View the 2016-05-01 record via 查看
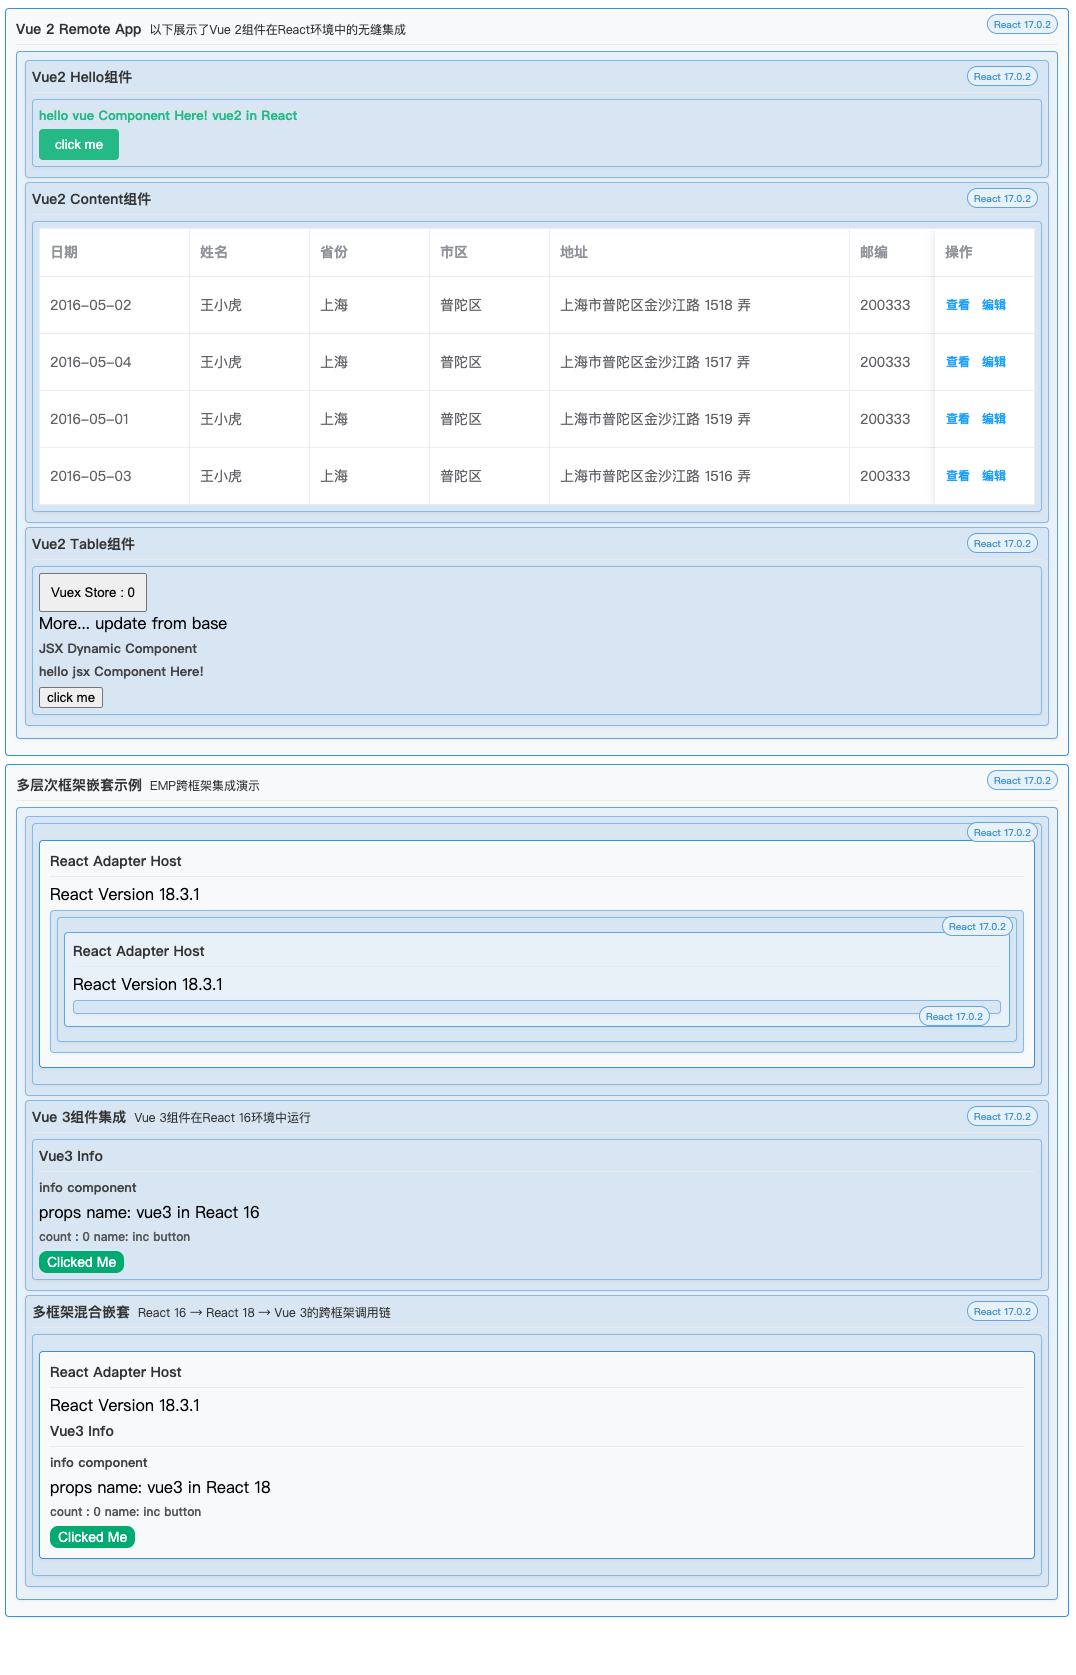This screenshot has height=1675, width=1076. 957,419
